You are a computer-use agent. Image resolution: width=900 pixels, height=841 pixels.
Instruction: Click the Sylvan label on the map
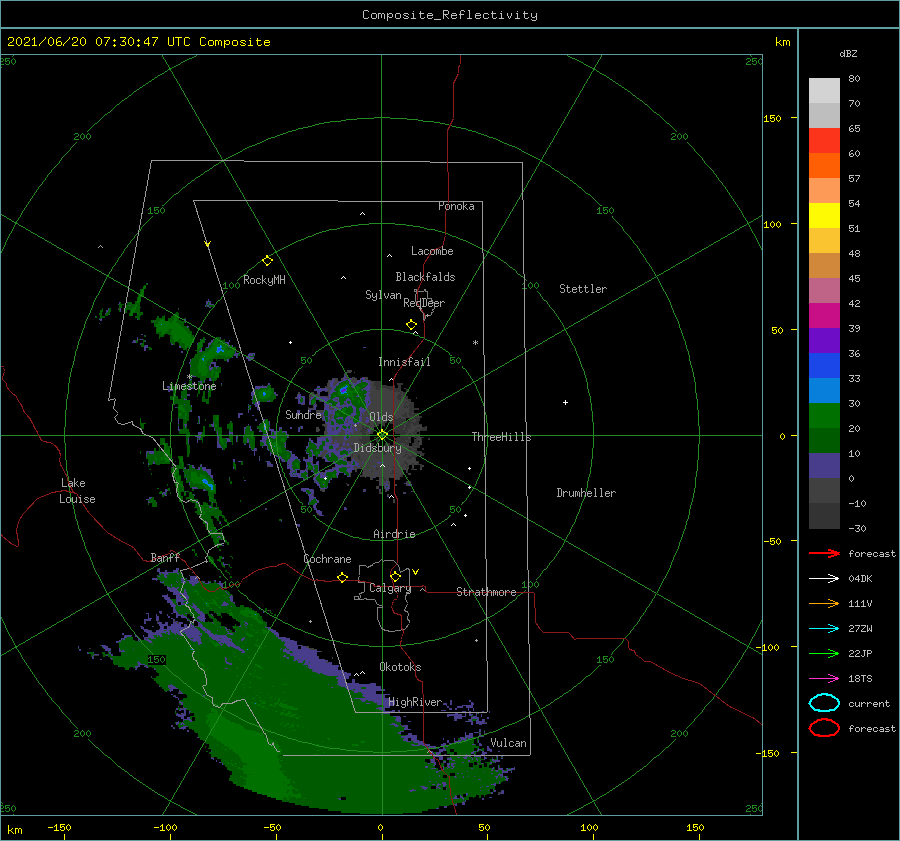(383, 295)
